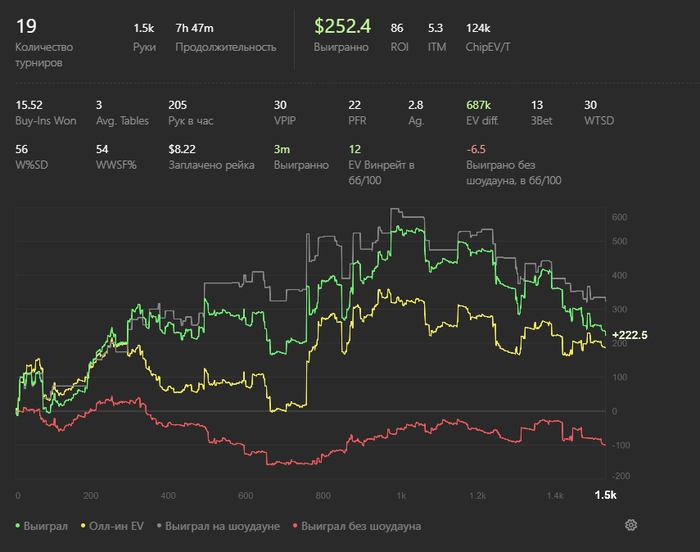700x552 pixels.
Task: Toggle the green Выиграл graph line
Action: click(42, 525)
